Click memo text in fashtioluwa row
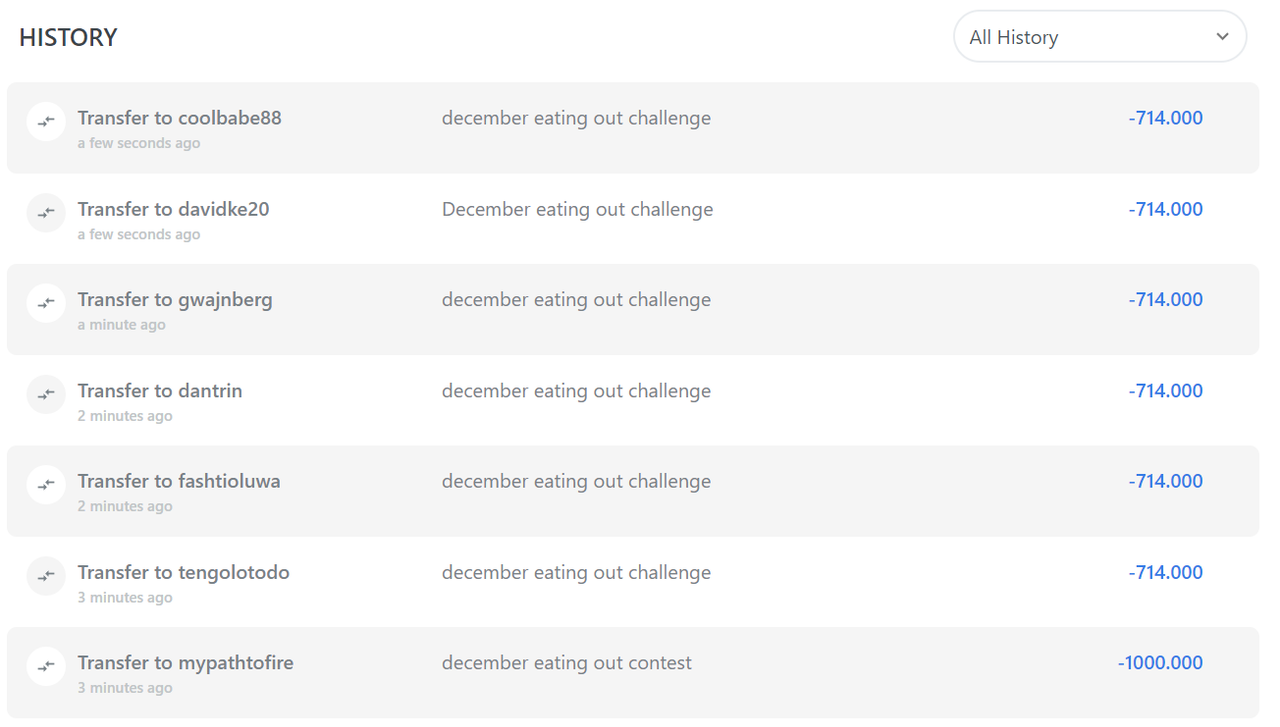1280x727 pixels. (577, 482)
